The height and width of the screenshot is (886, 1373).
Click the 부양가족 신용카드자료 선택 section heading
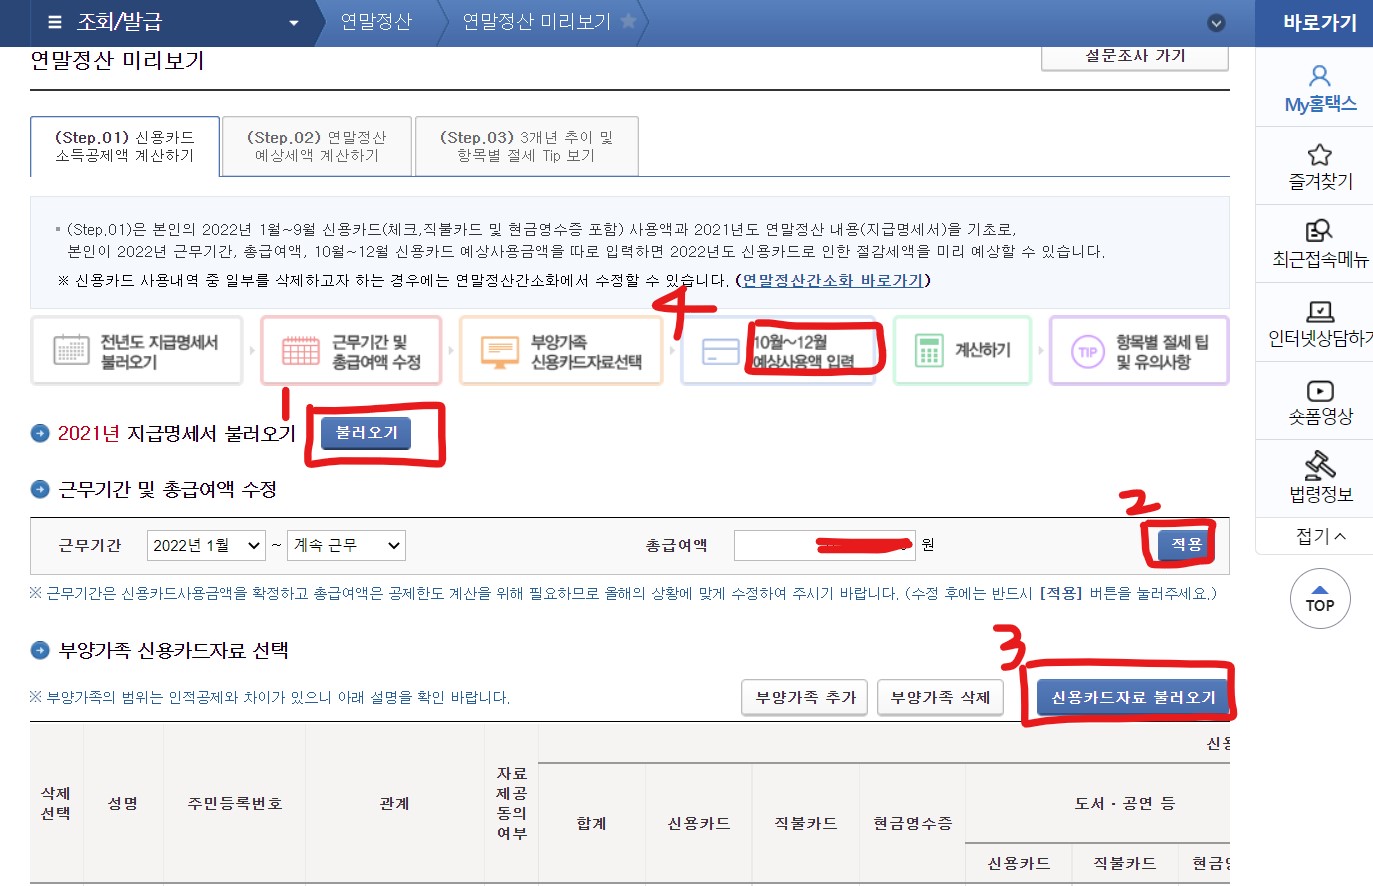[173, 650]
